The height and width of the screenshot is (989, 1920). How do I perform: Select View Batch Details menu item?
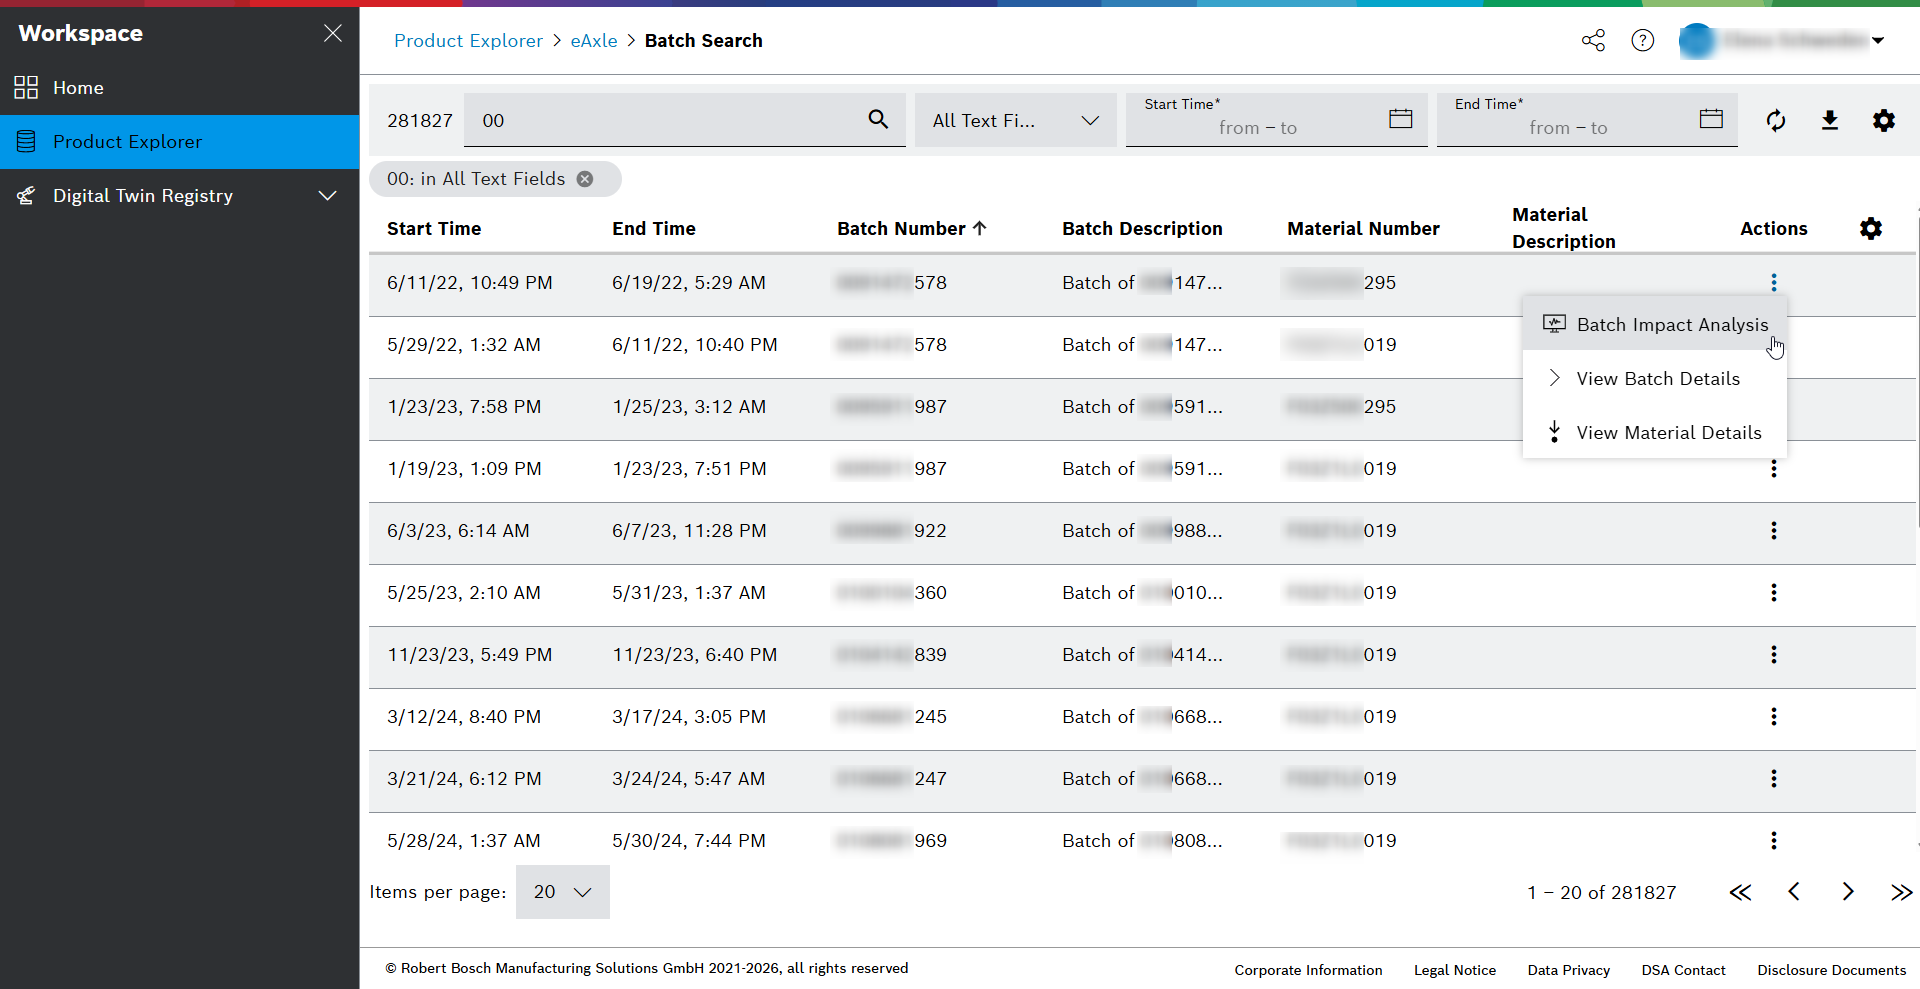[1655, 378]
